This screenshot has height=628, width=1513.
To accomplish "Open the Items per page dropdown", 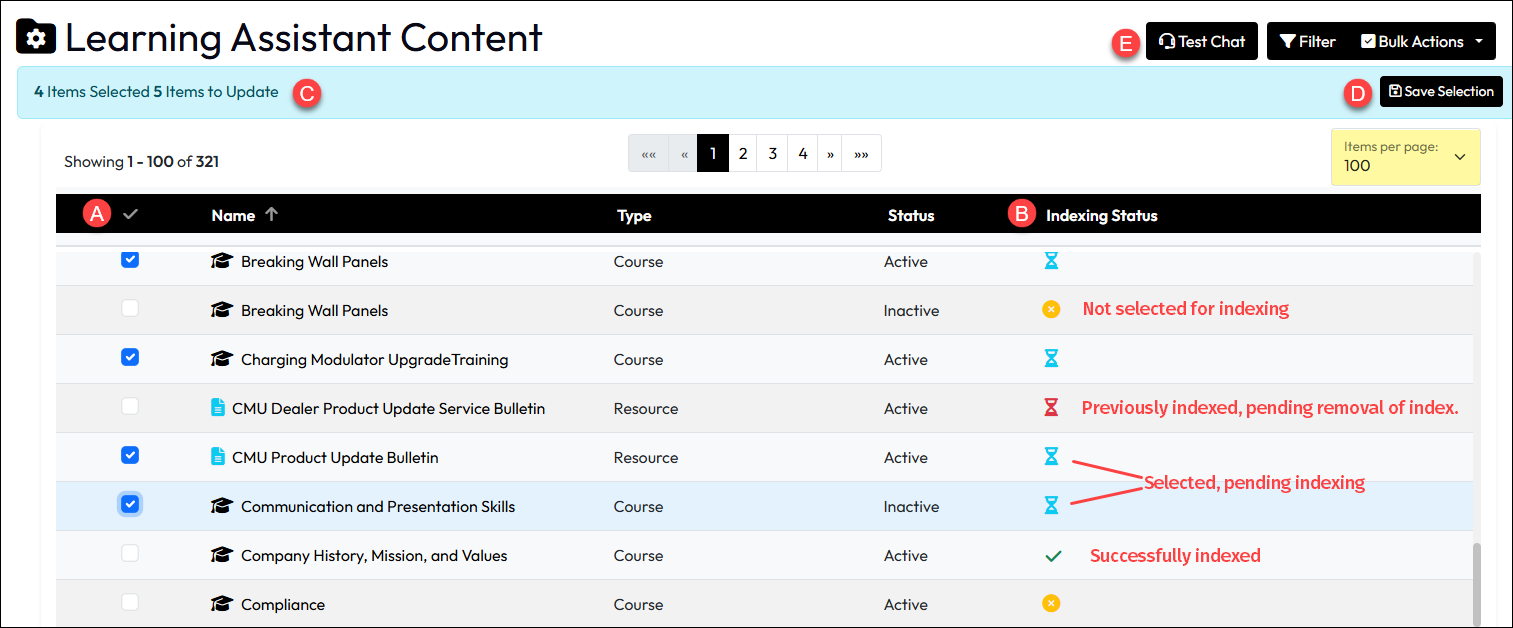I will point(1405,157).
